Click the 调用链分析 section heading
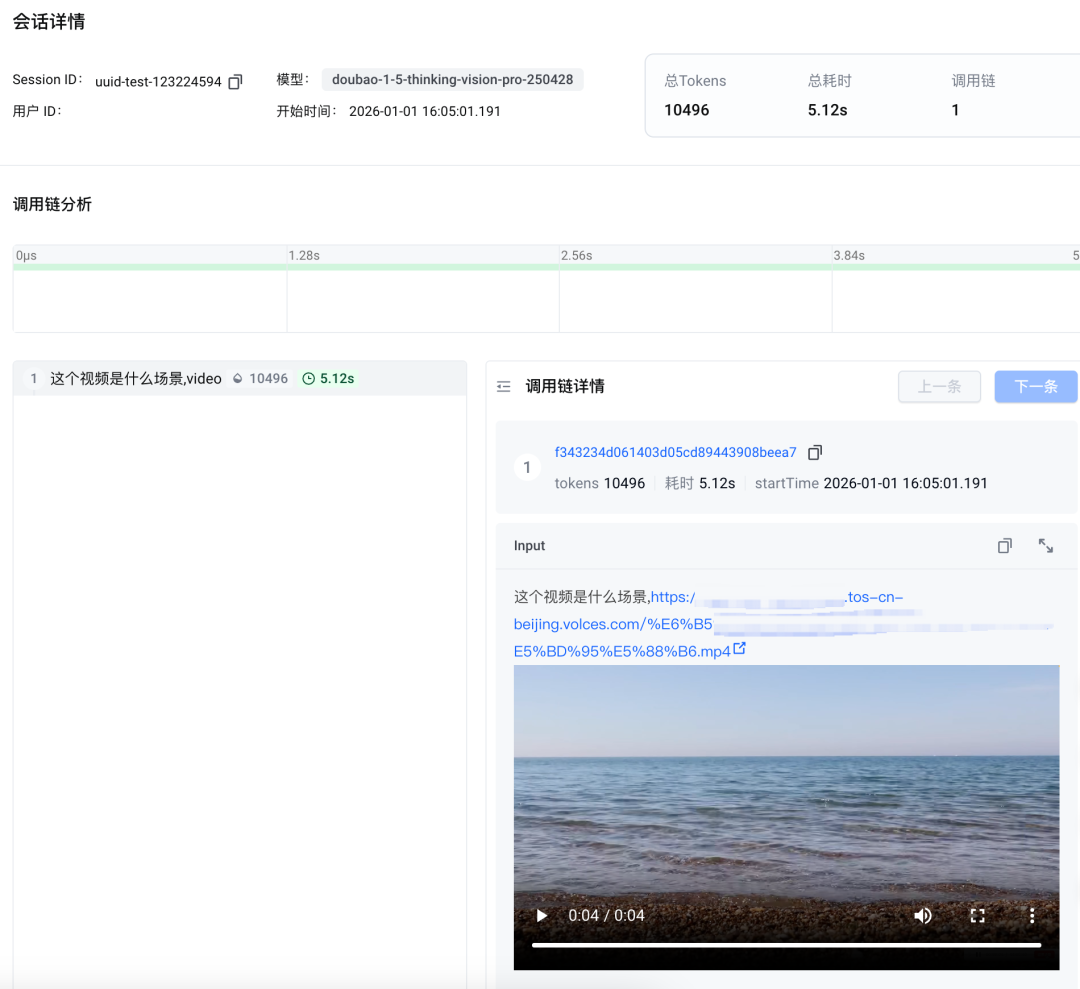1080x989 pixels. tap(52, 204)
